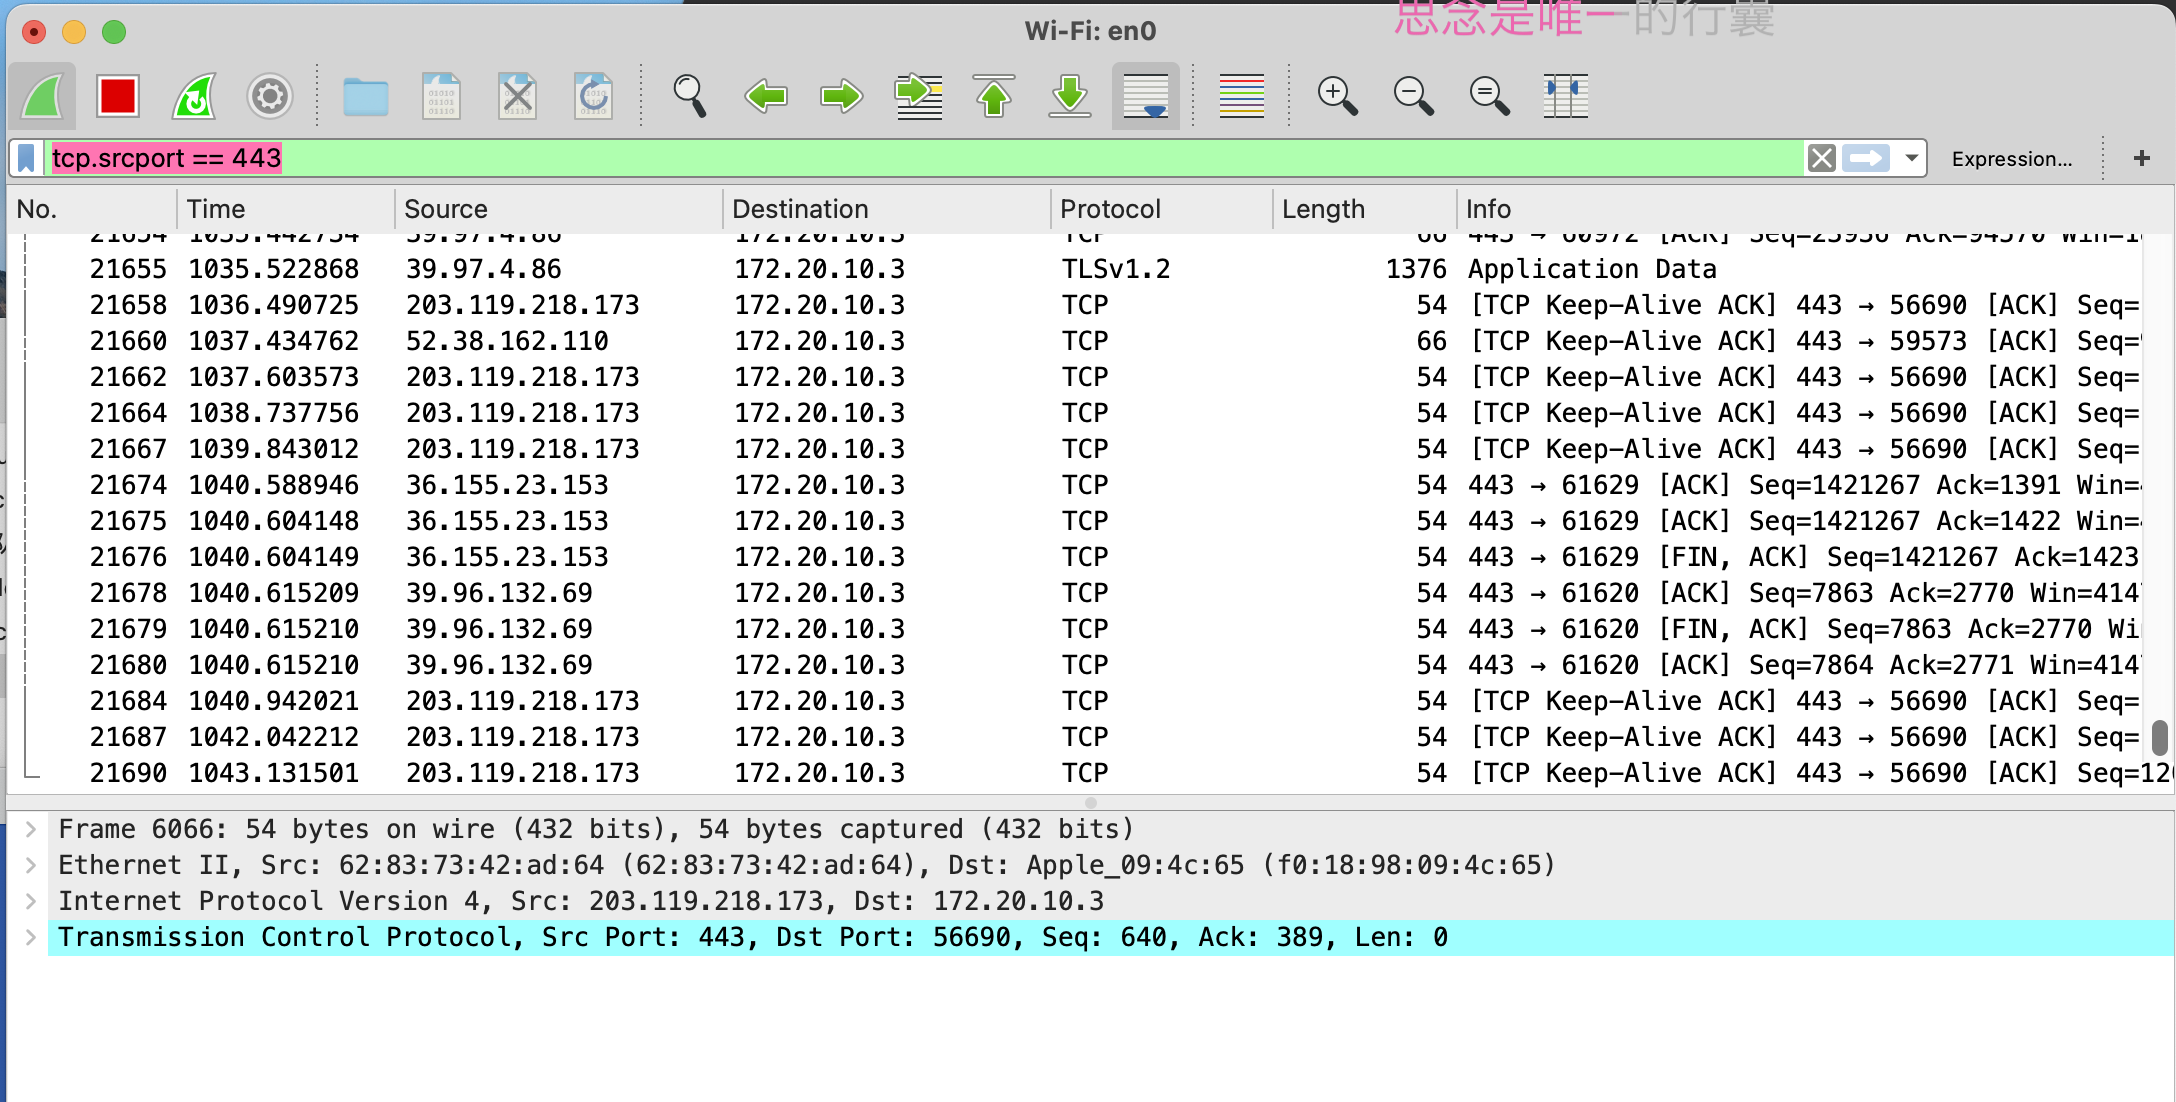
Task: Sort by the No. column
Action: (x=92, y=209)
